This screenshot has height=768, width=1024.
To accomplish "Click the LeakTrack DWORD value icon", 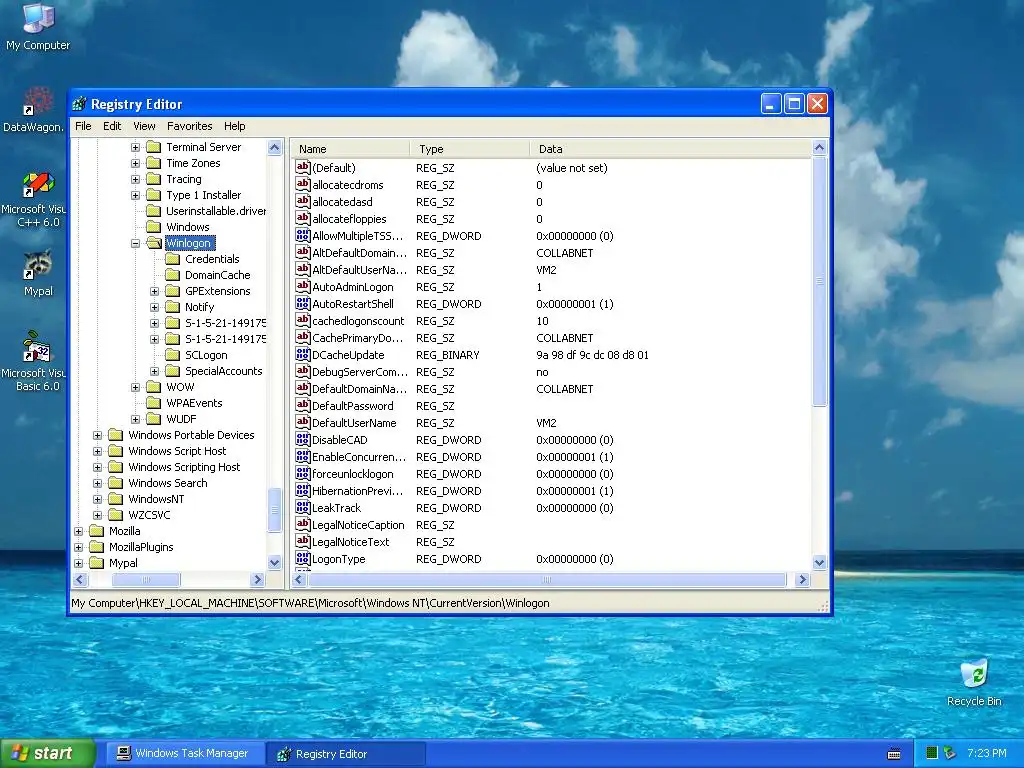I will tap(302, 507).
